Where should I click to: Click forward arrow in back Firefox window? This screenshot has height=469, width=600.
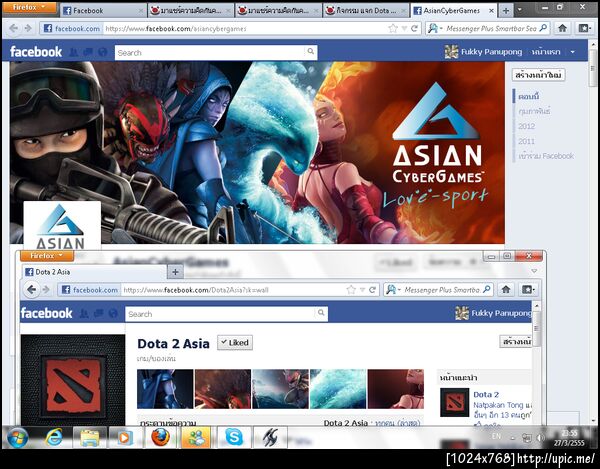pos(28,28)
